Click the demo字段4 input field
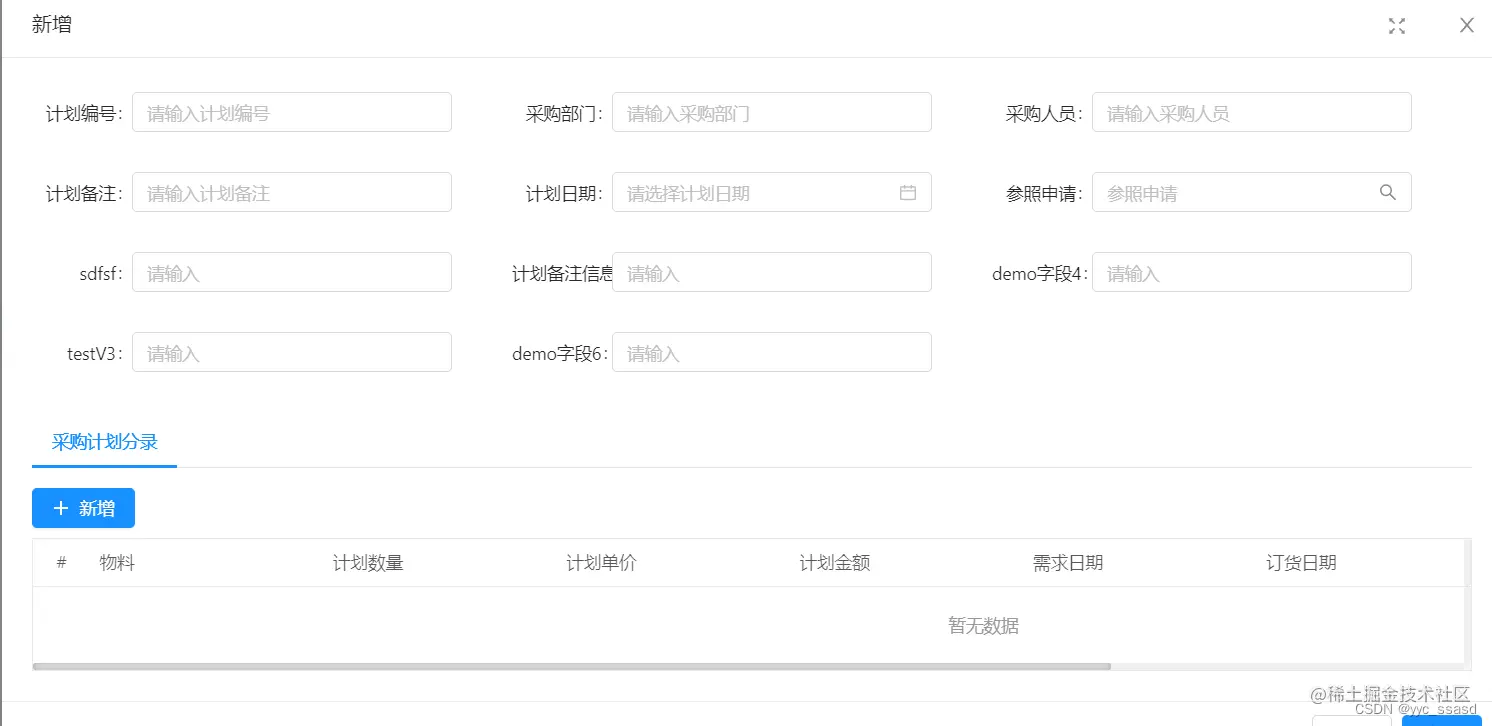Image resolution: width=1492 pixels, height=726 pixels. point(1252,271)
